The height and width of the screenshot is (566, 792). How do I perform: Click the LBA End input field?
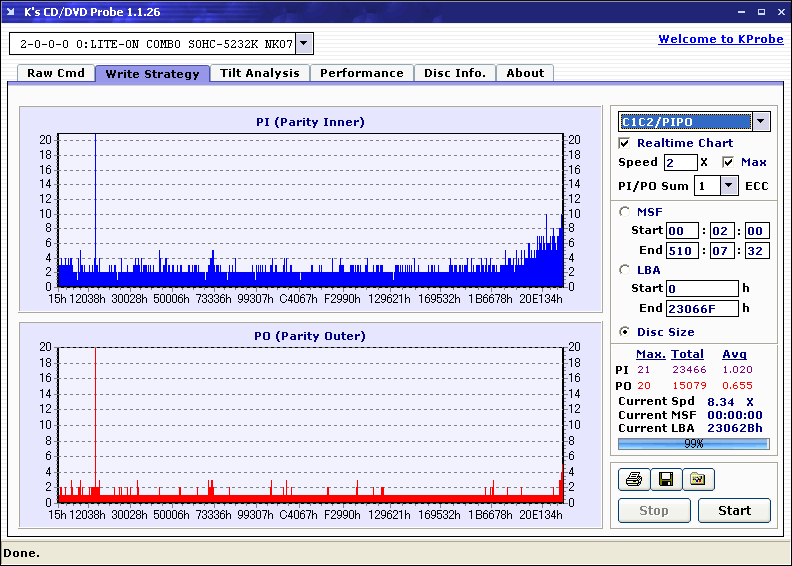point(702,309)
